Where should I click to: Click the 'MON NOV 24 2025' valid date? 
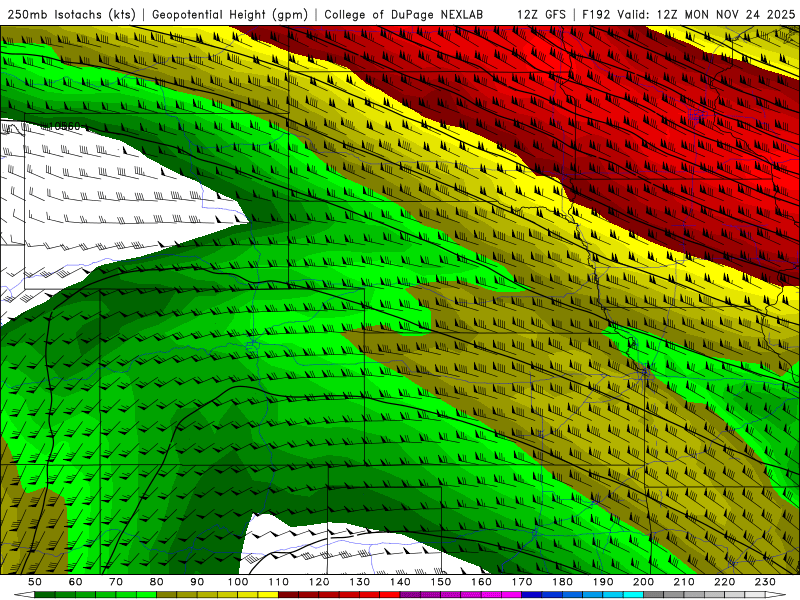739,15
